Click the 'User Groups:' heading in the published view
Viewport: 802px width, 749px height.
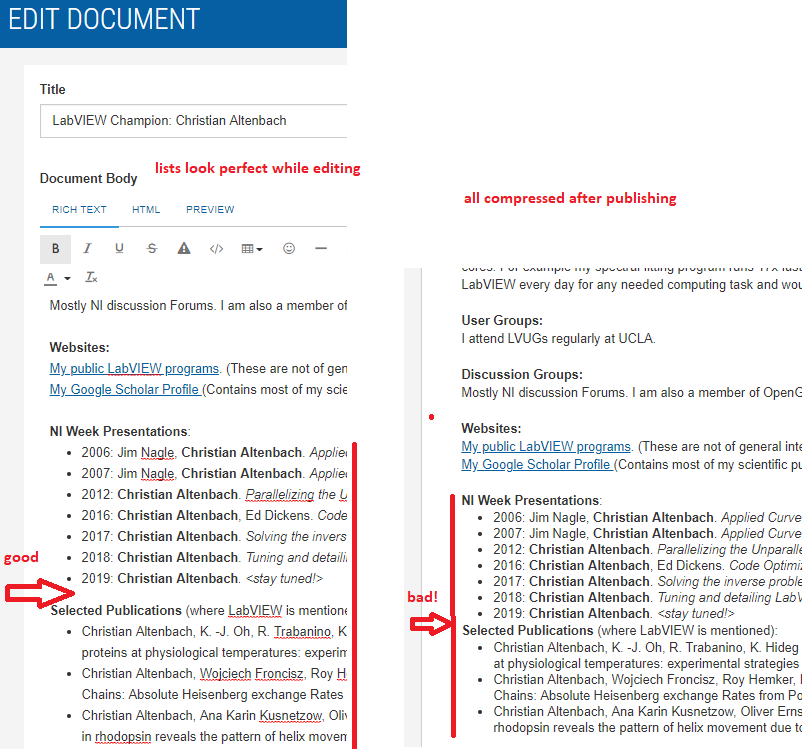pyautogui.click(x=502, y=321)
